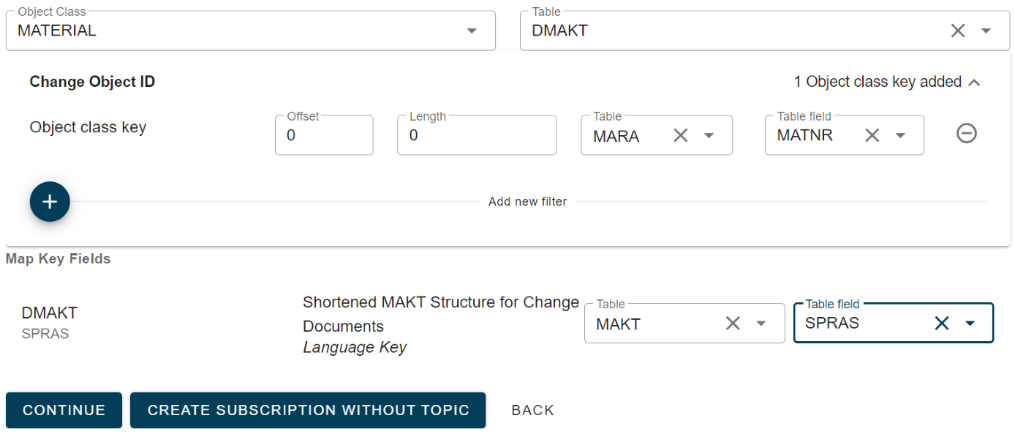Screen dimensions: 1015x432
Task: Expand the MATNR table field dropdown
Action: pyautogui.click(x=900, y=135)
